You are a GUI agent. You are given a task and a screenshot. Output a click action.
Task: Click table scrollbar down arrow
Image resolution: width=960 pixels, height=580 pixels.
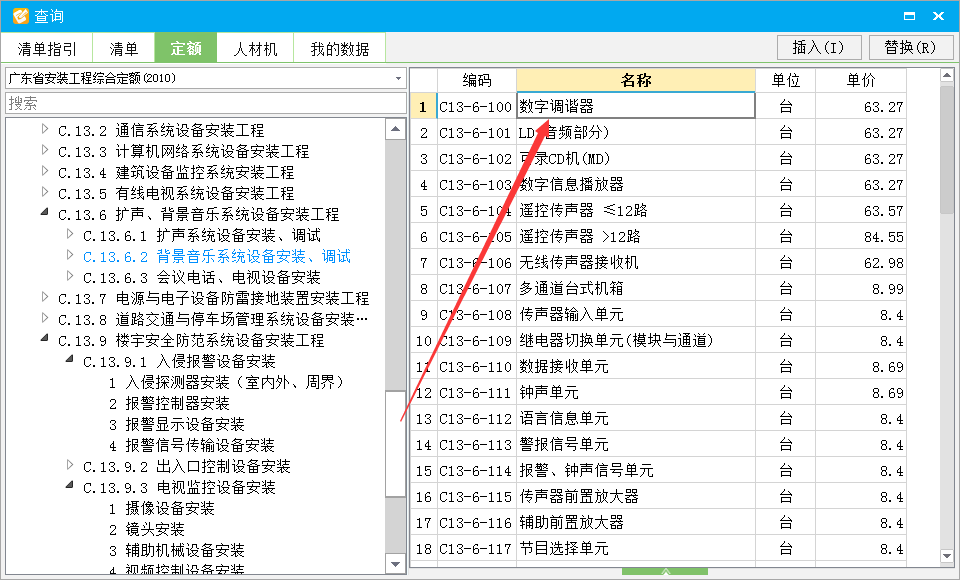coord(947,556)
